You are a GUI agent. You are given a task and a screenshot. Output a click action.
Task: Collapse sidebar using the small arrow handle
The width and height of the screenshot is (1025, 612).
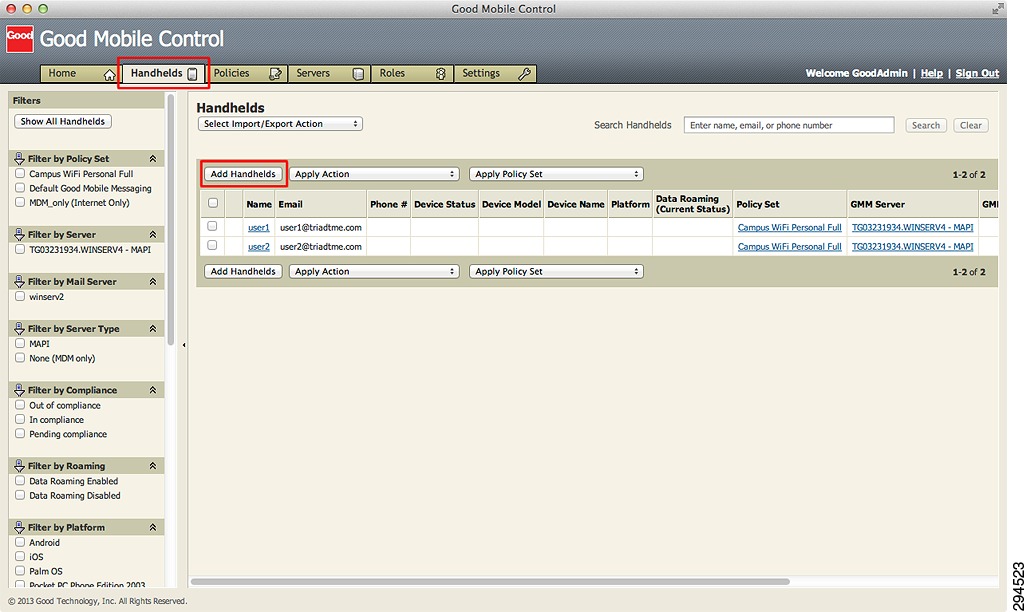click(184, 345)
